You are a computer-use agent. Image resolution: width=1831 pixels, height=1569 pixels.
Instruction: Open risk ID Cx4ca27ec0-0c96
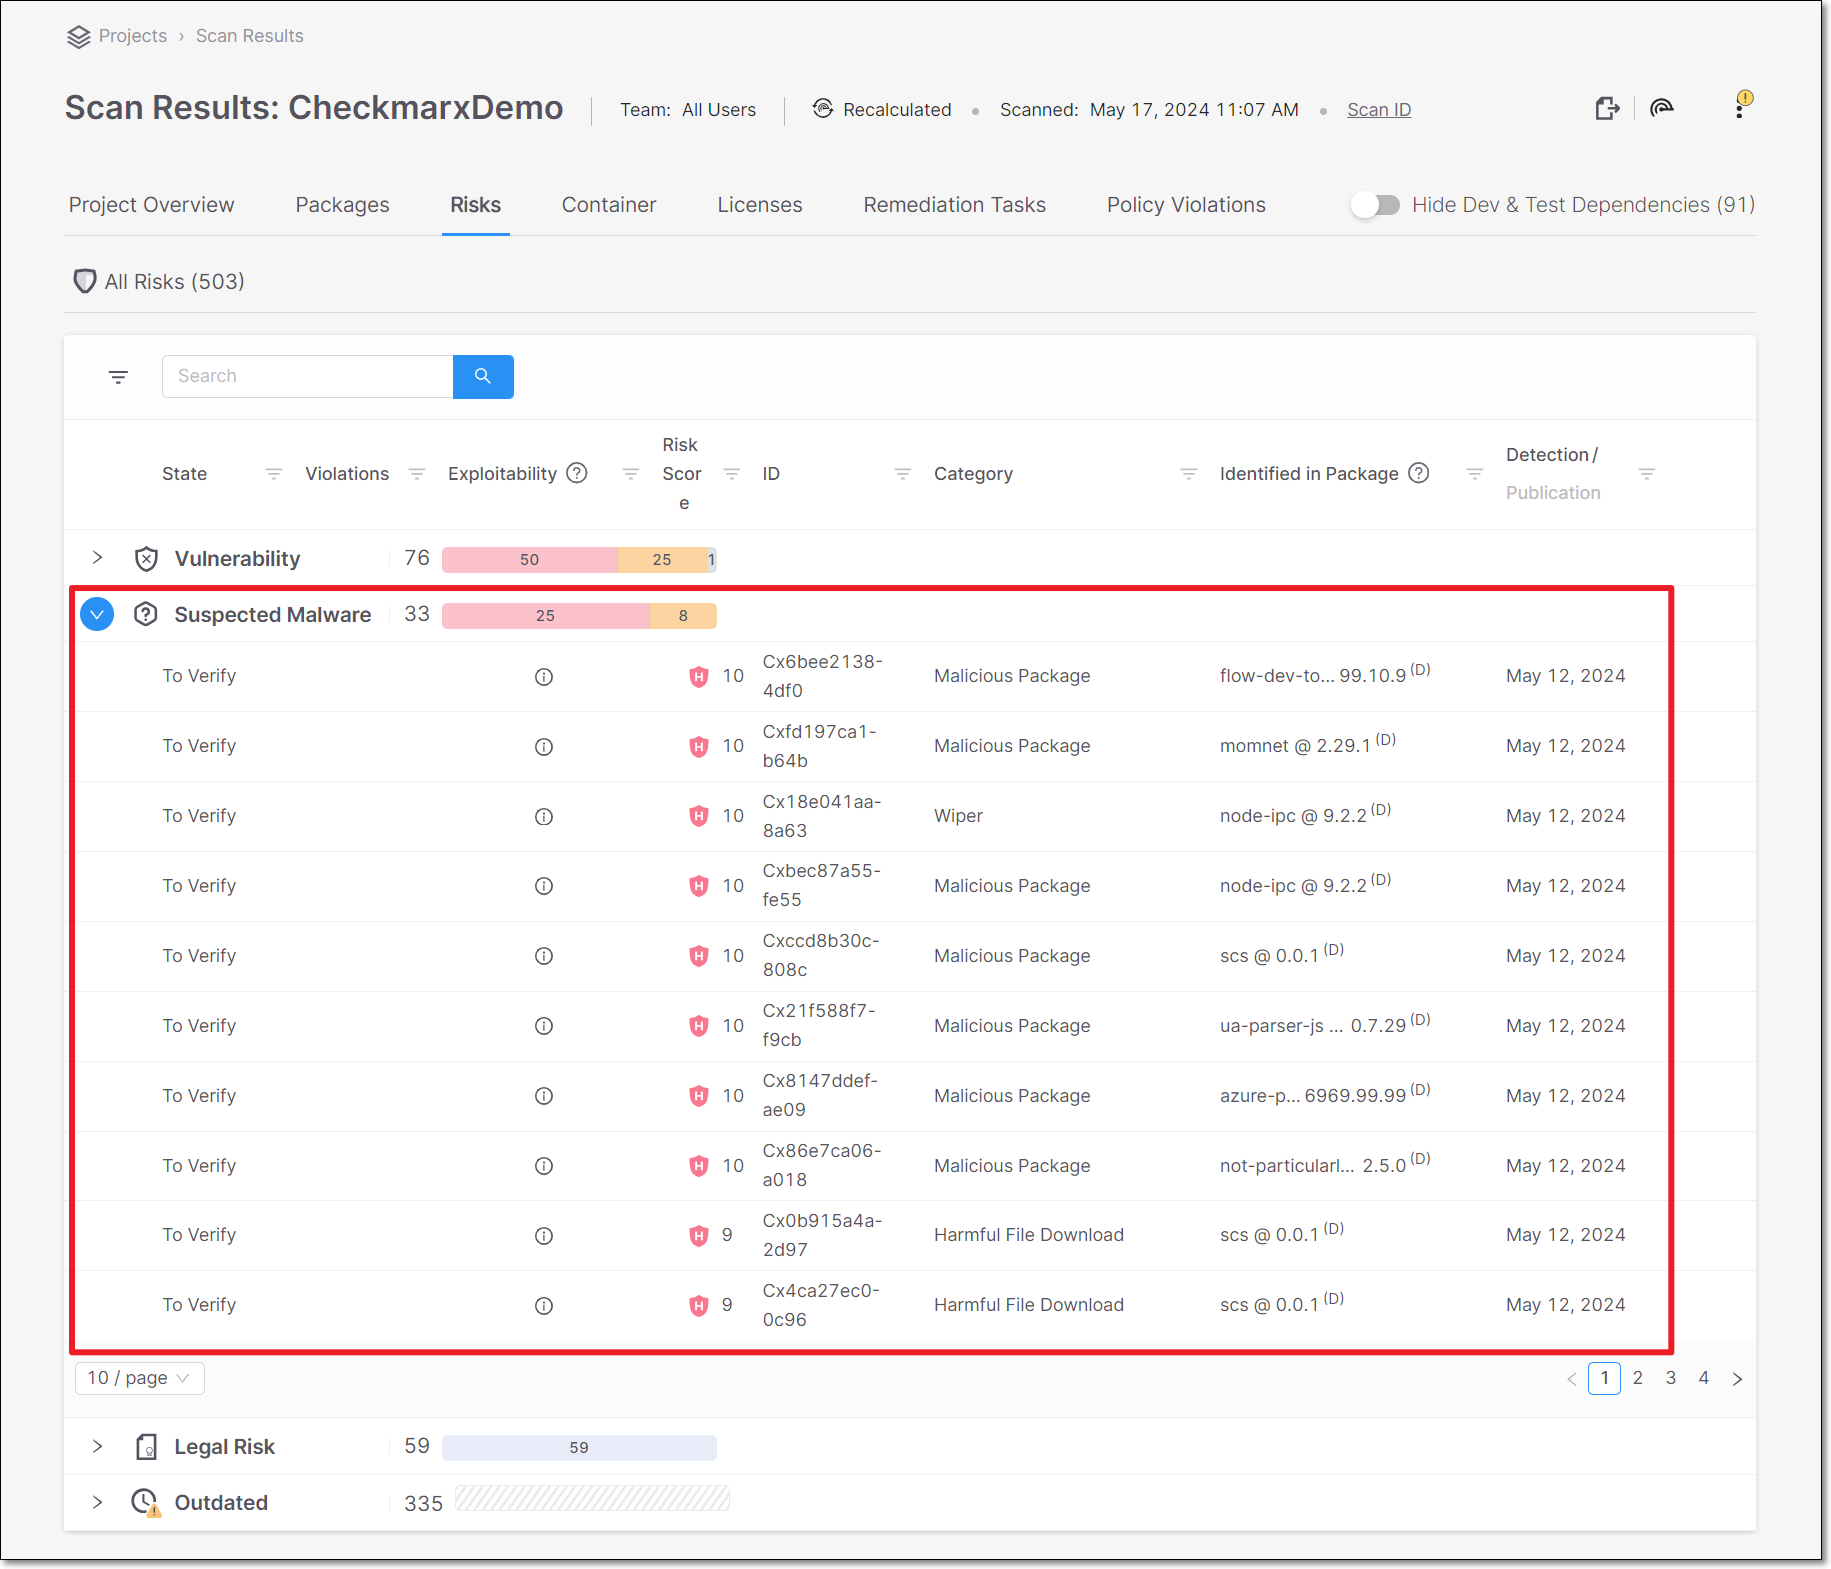pos(821,1305)
